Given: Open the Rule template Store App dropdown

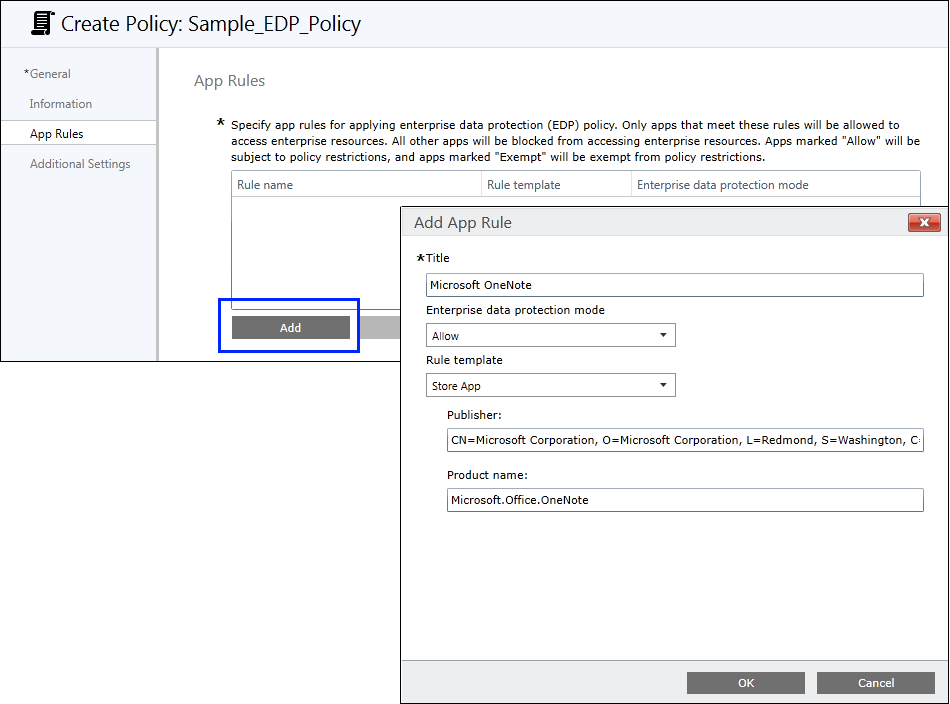Looking at the screenshot, I should click(551, 386).
